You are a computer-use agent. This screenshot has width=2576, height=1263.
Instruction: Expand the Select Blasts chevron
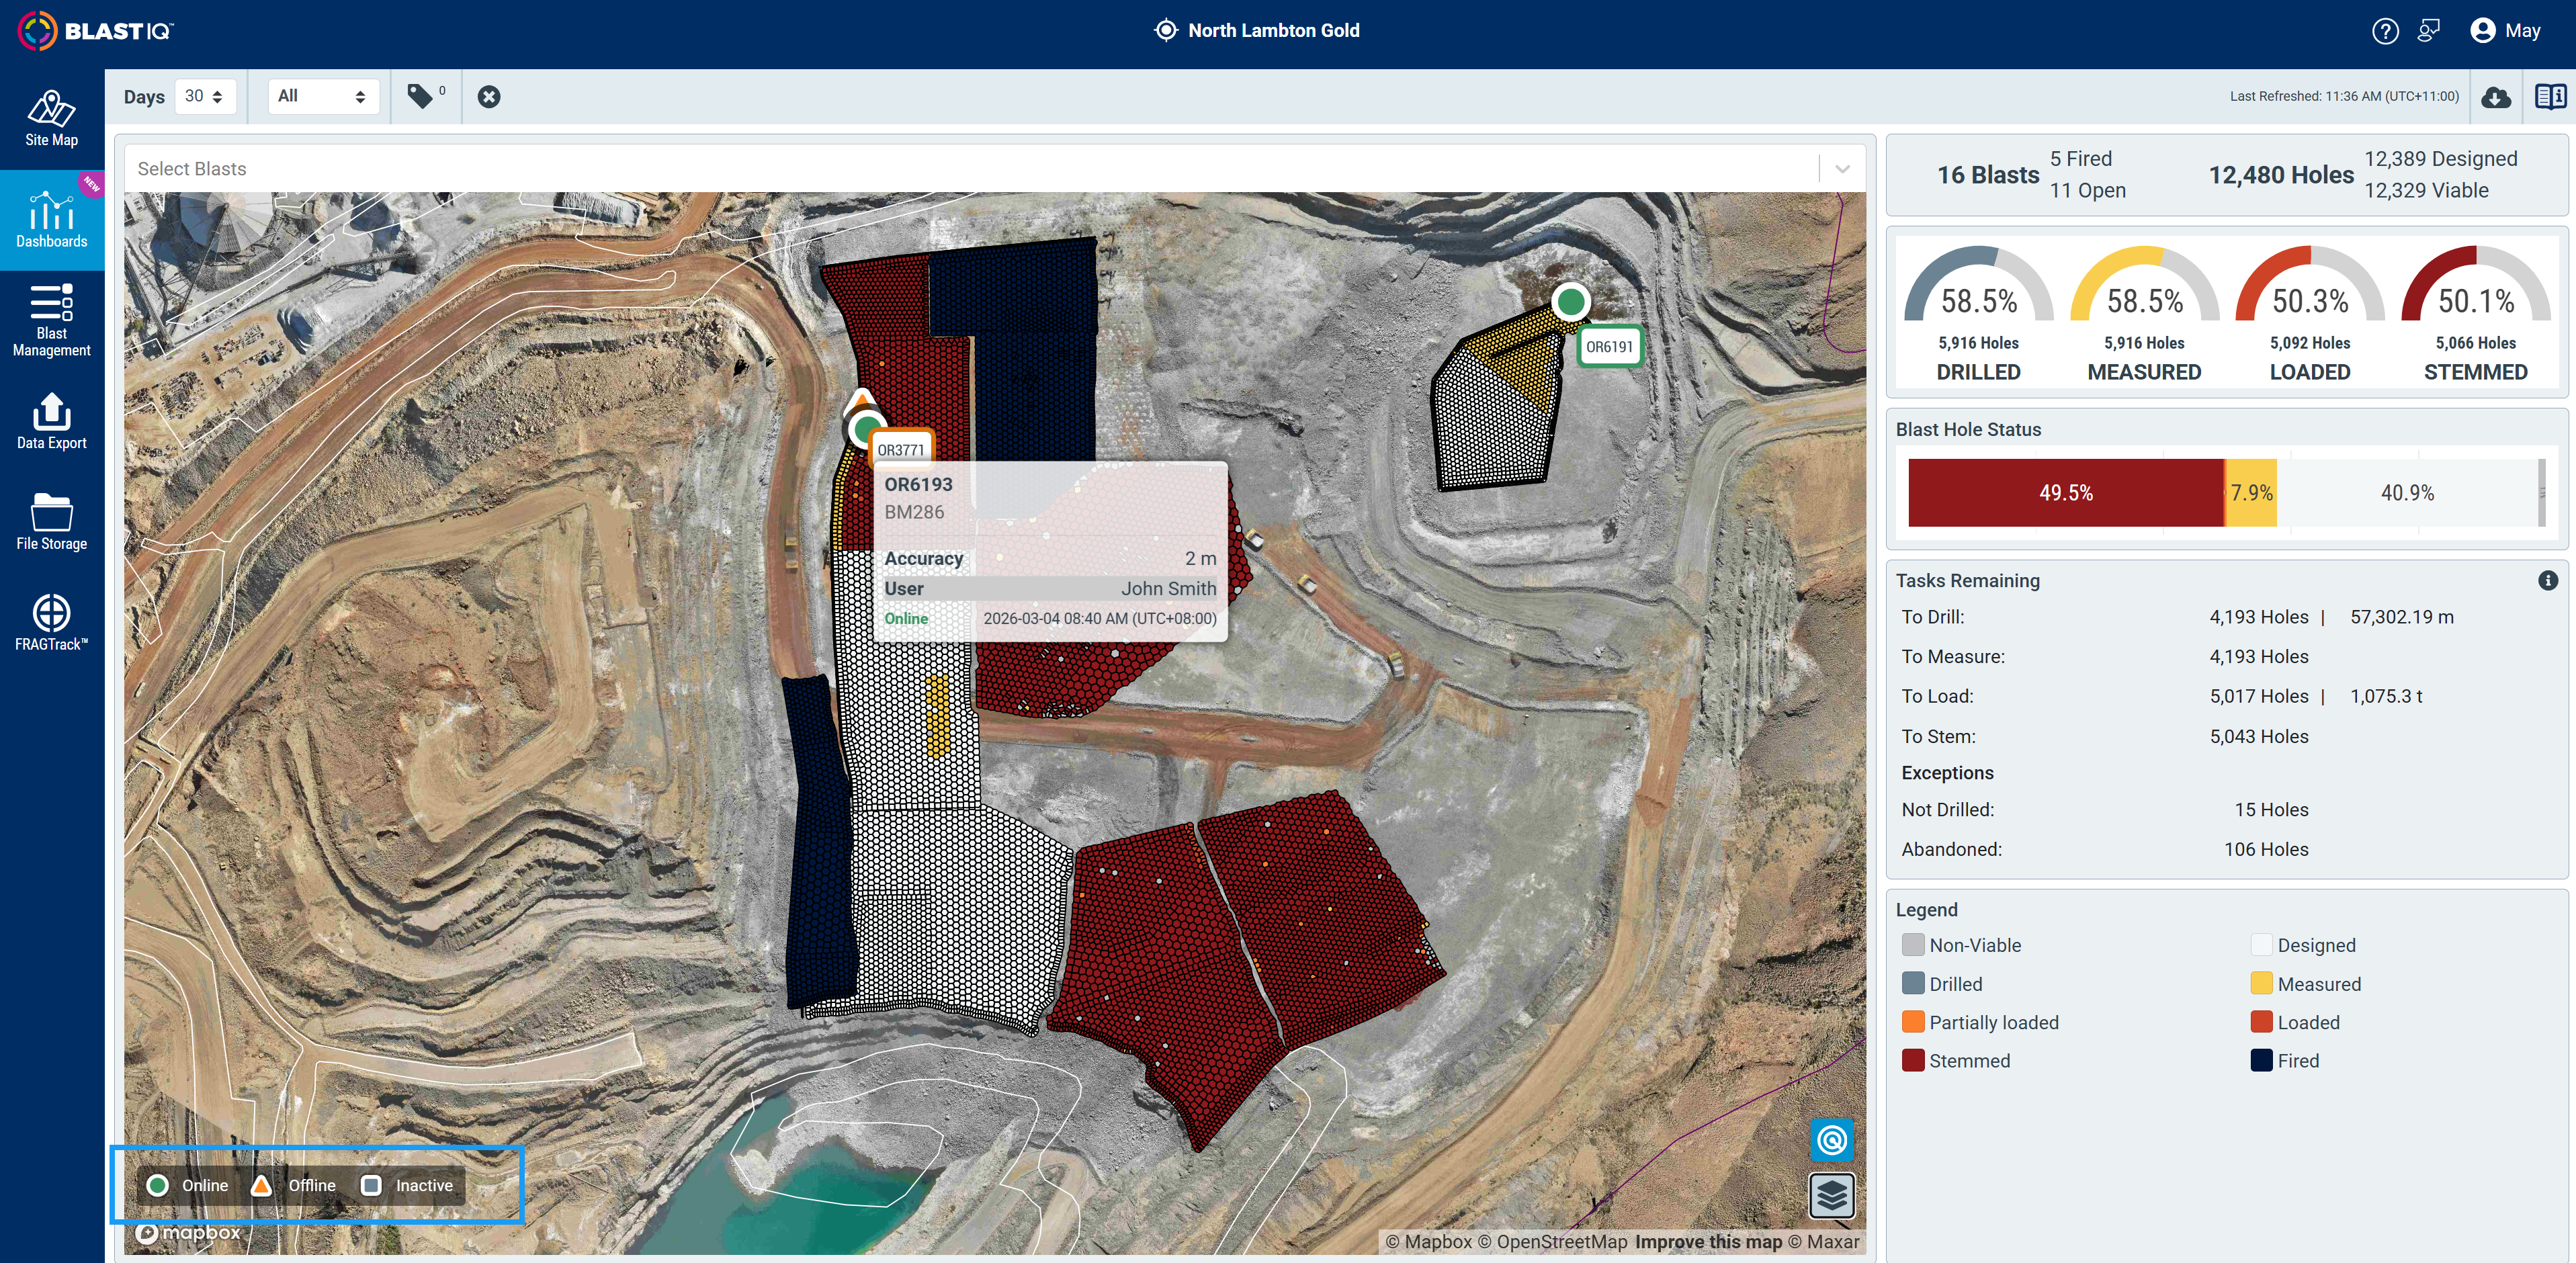1842,169
